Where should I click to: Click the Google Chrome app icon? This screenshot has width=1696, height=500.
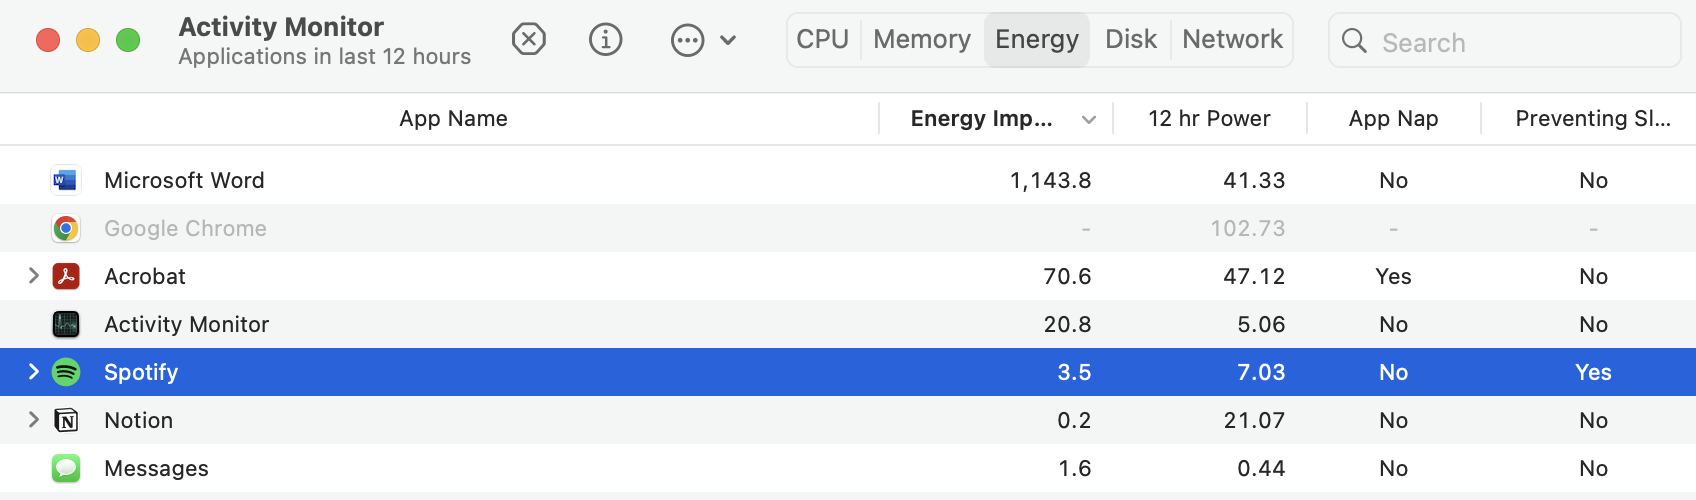66,228
